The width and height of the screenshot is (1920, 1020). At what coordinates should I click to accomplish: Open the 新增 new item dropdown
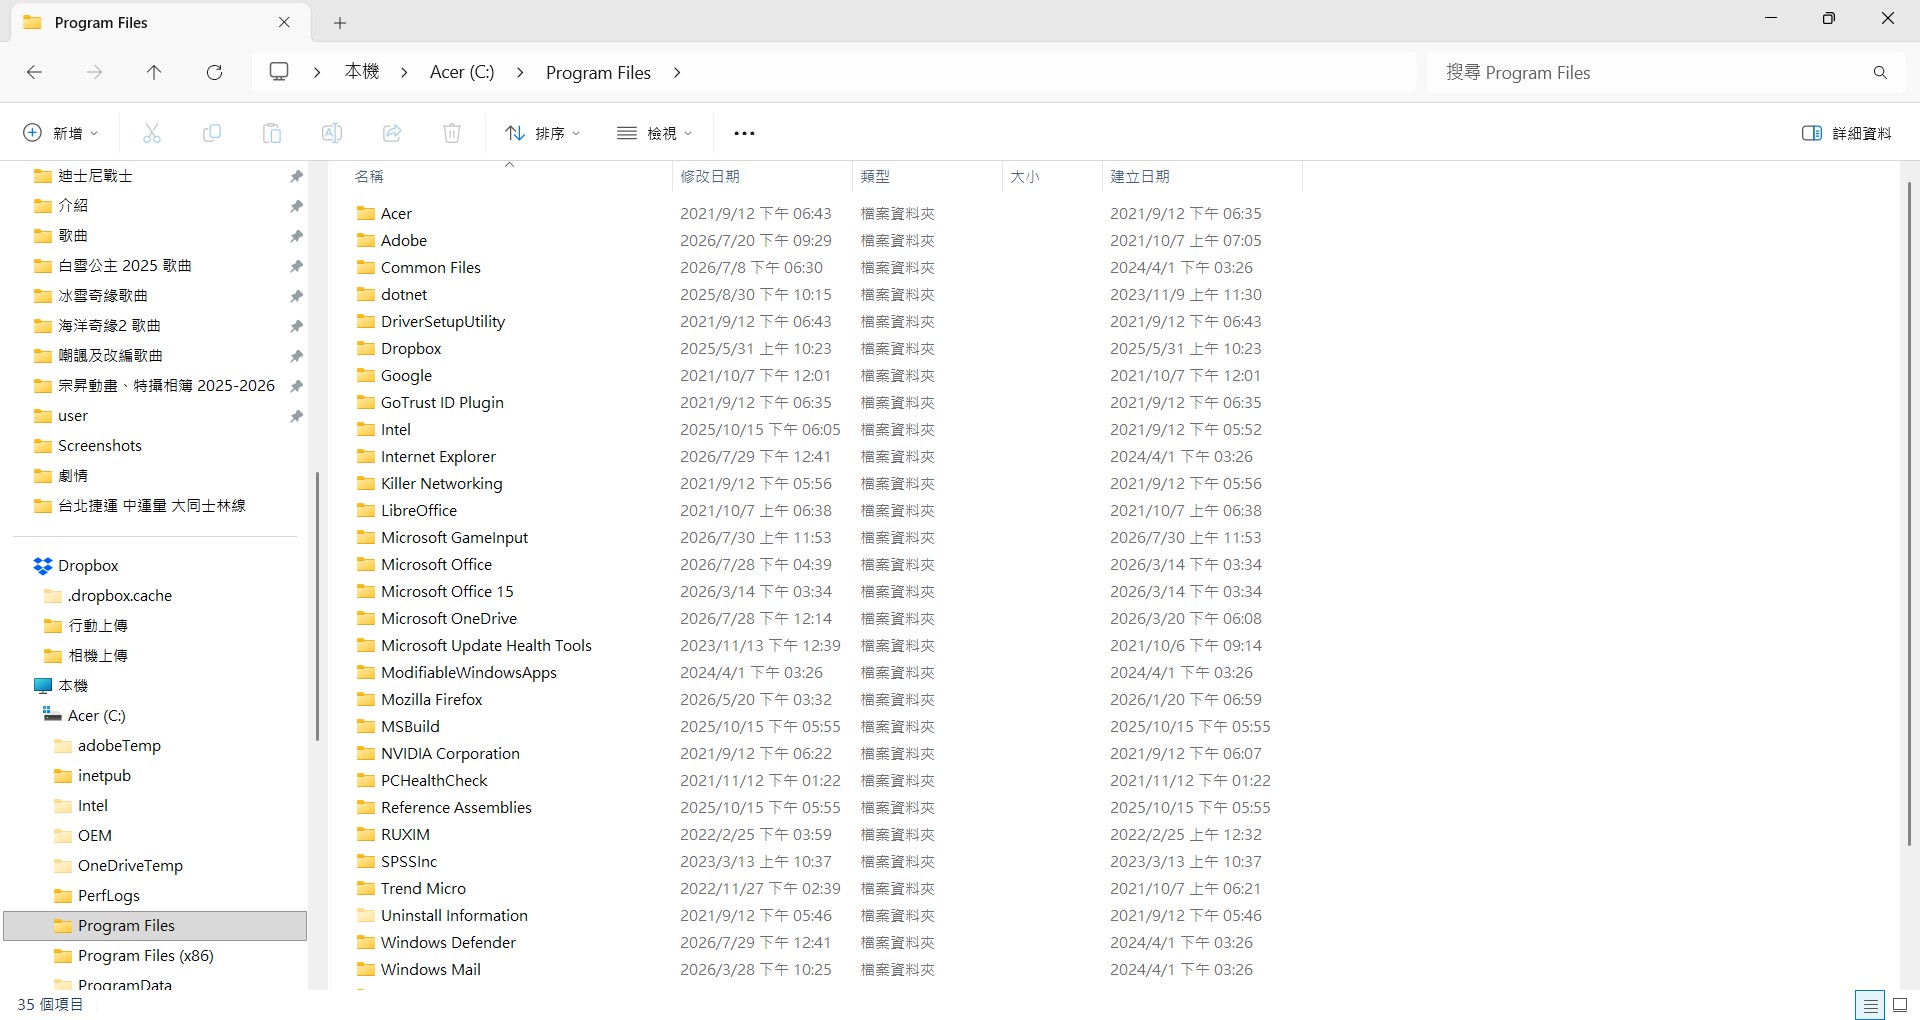(60, 133)
